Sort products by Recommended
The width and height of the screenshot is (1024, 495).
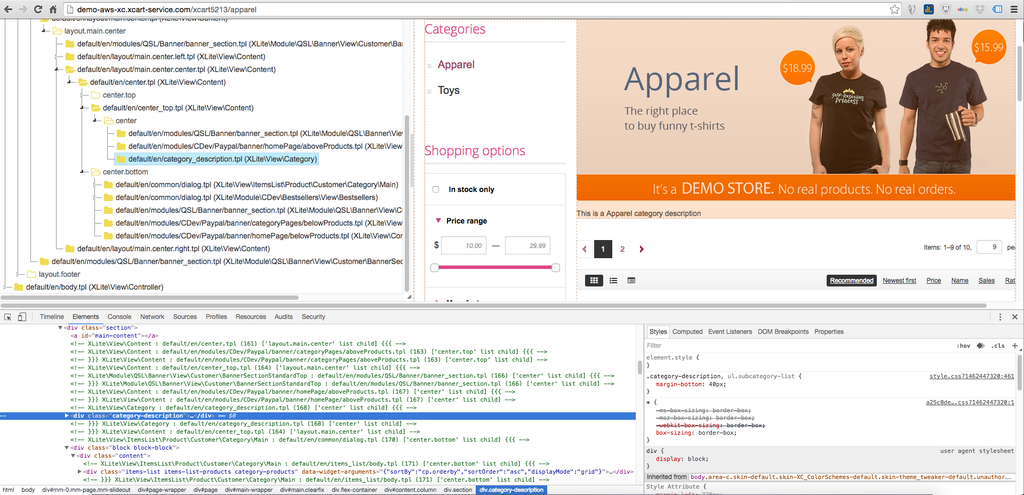851,281
